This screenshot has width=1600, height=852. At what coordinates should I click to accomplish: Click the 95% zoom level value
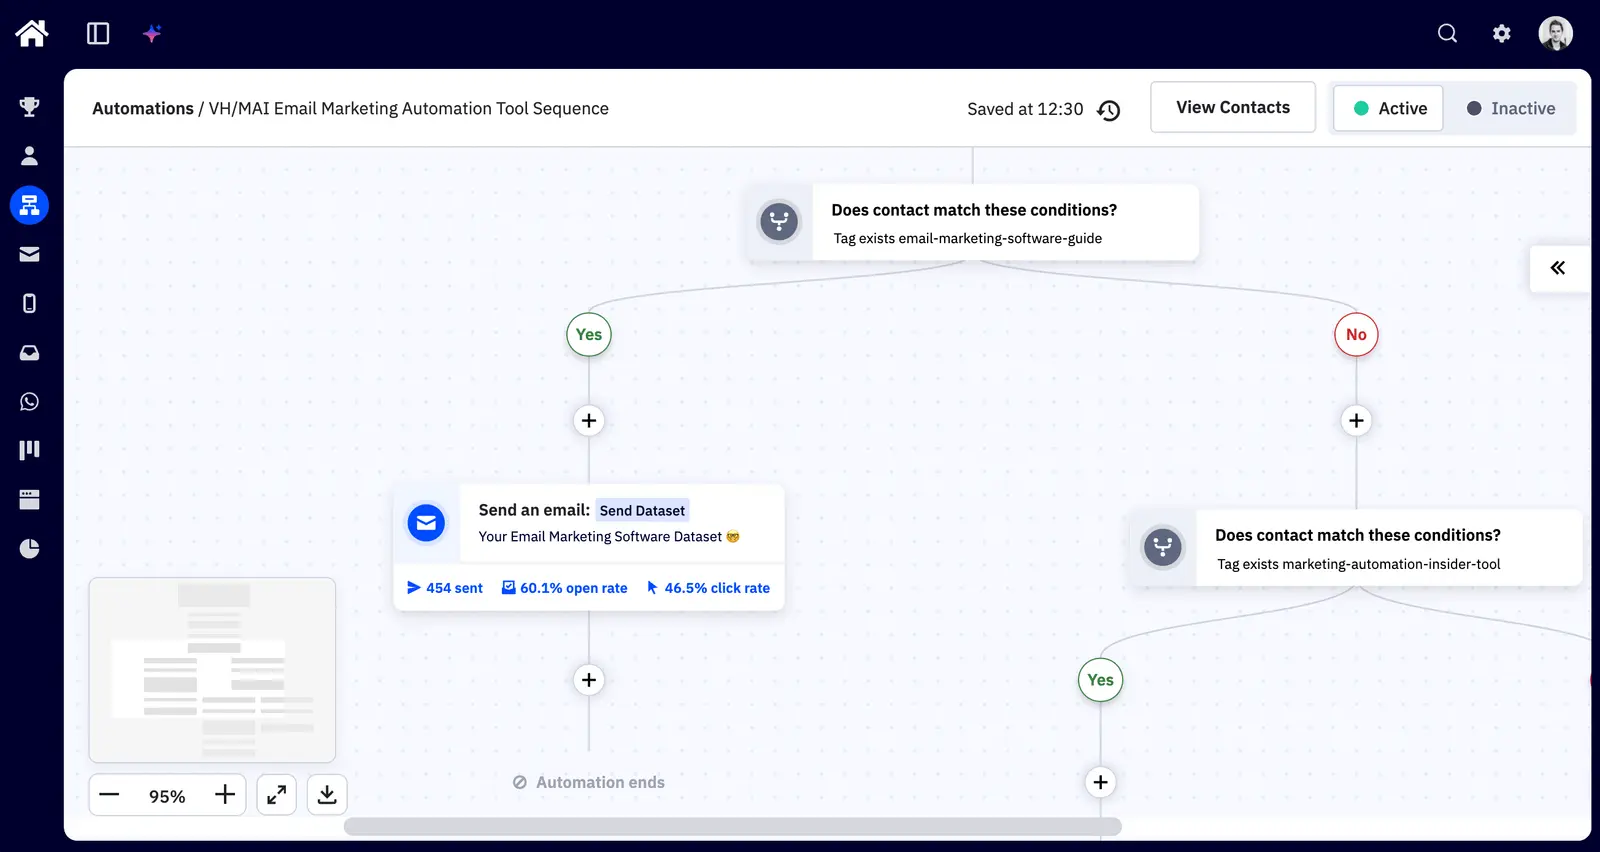pos(167,796)
